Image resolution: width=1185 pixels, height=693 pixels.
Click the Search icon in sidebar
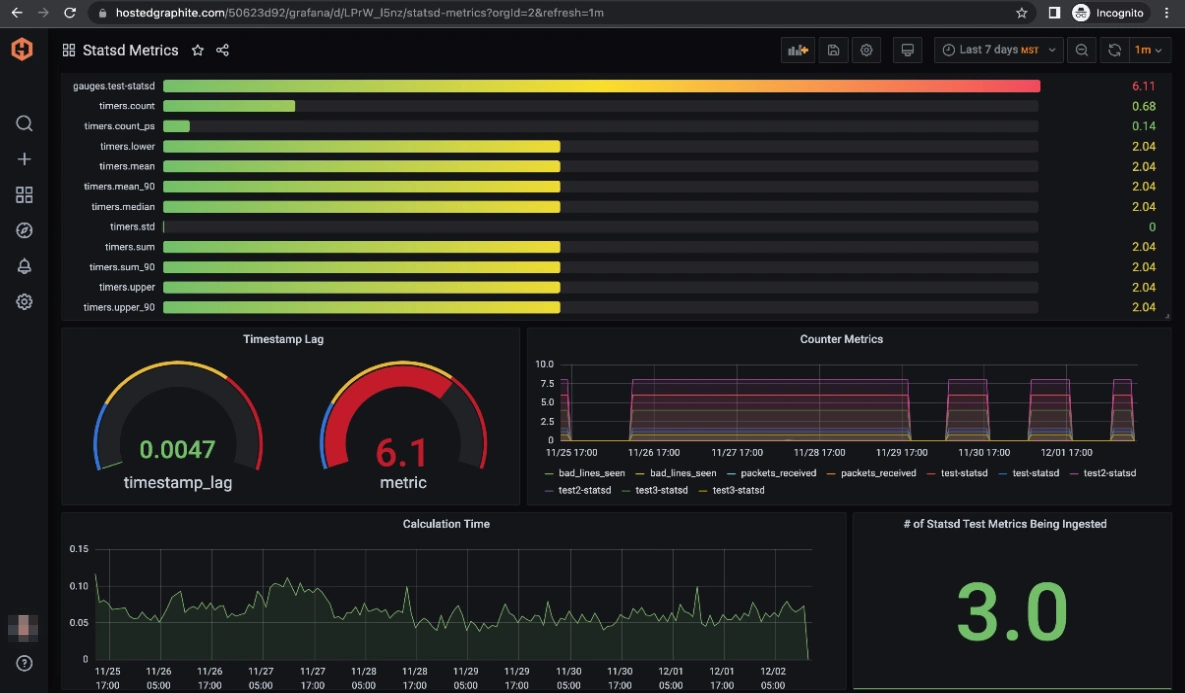click(24, 124)
